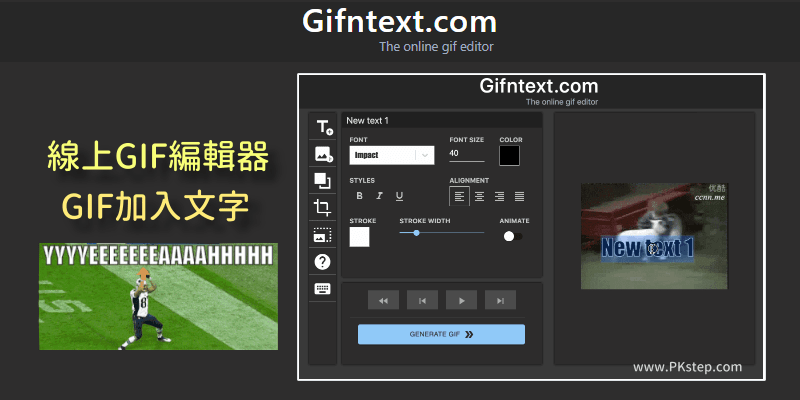Toggle Underline text style
This screenshot has height=400, width=800.
[x=399, y=196]
